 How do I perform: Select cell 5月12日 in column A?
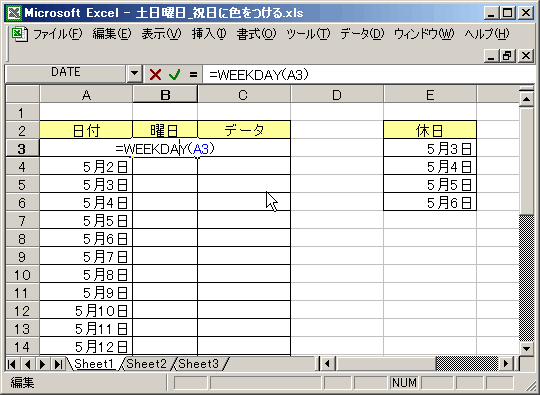pos(86,346)
